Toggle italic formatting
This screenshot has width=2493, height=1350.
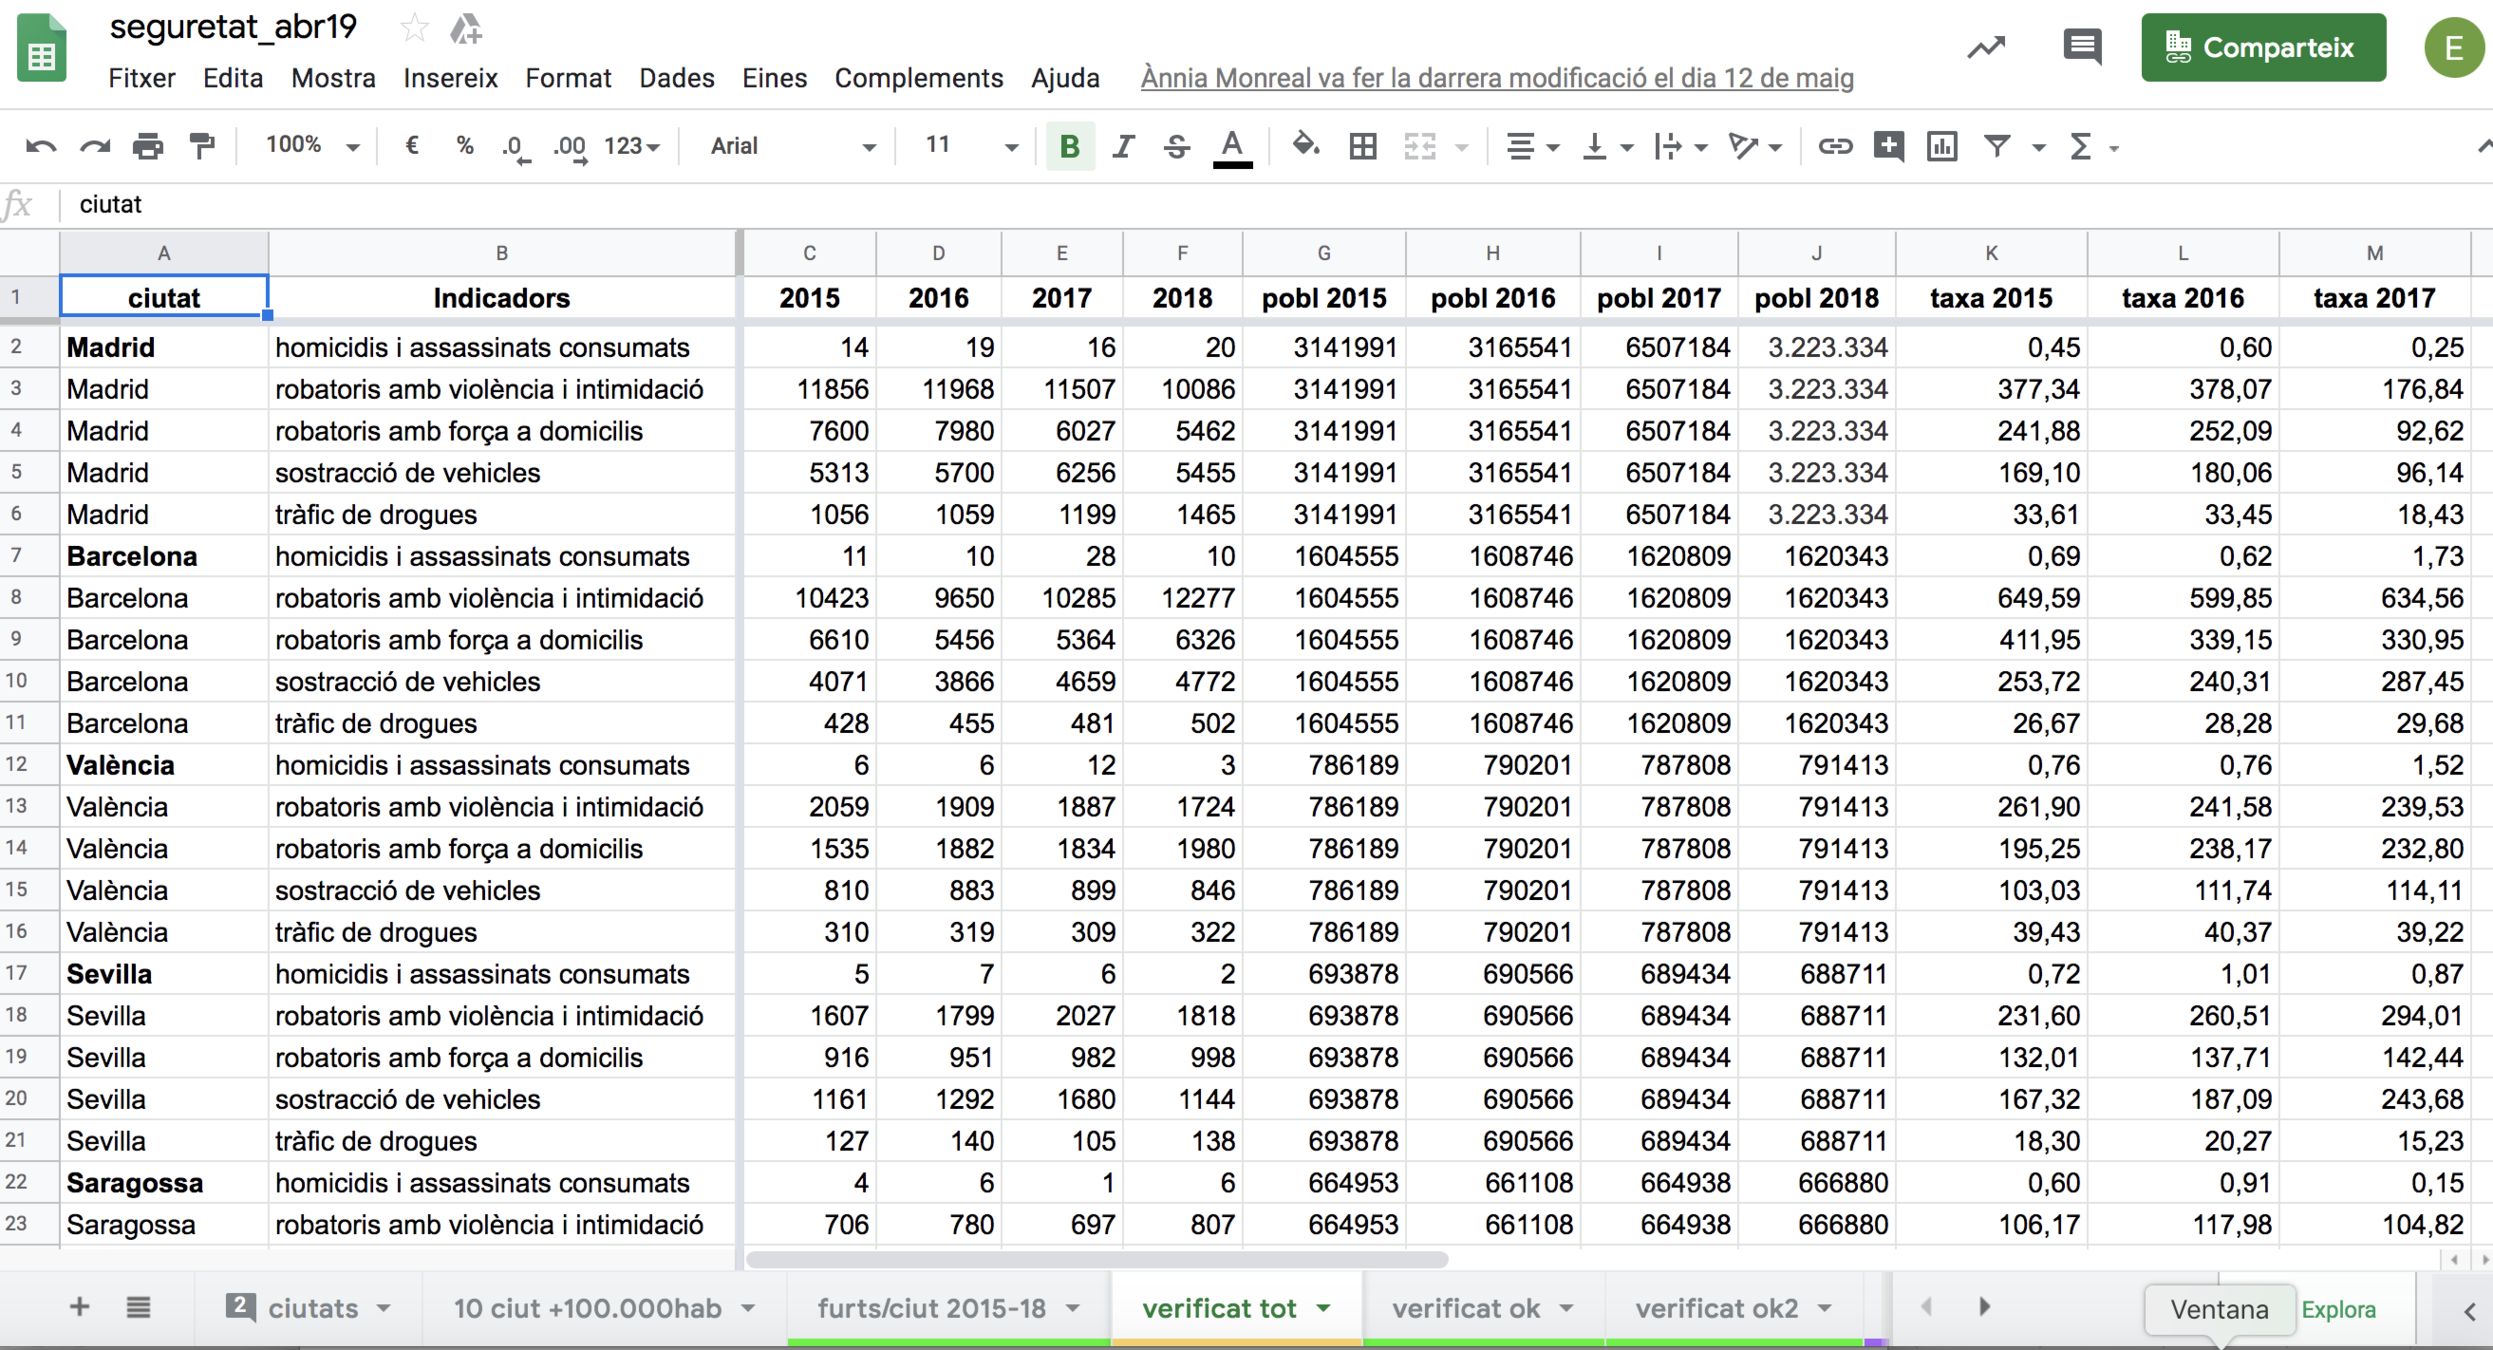(x=1123, y=147)
